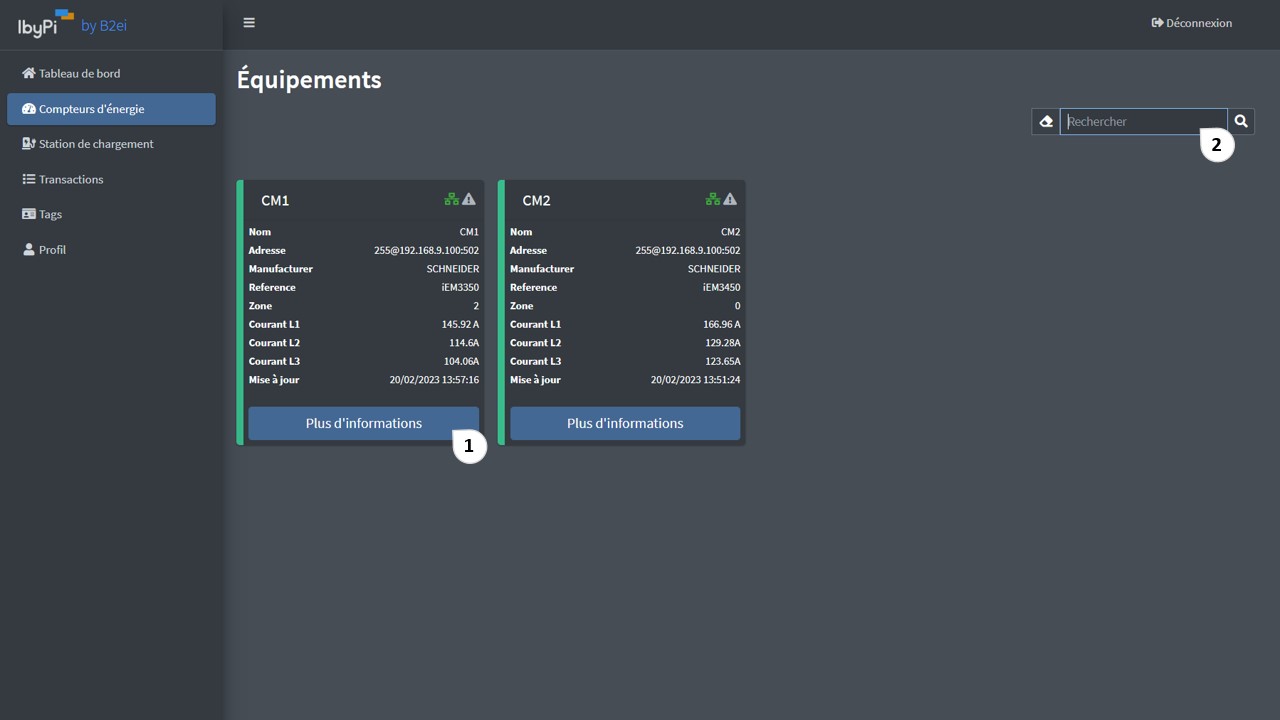Screen dimensions: 1280x720
Task: Toggle the hamburger sidebar menu icon
Action: pos(249,23)
